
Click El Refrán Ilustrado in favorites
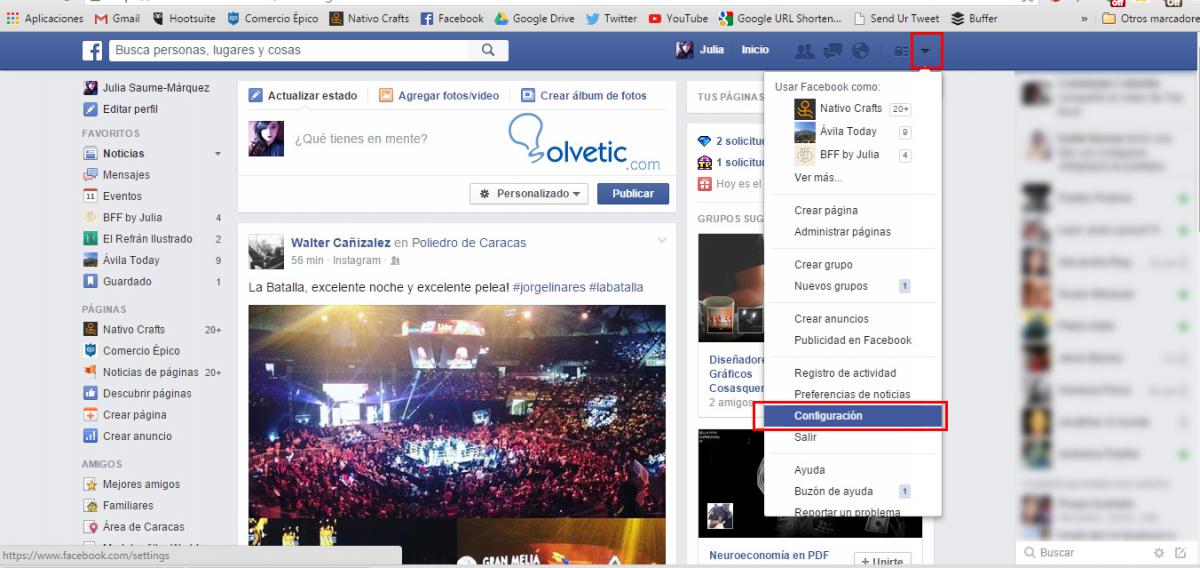pos(147,239)
